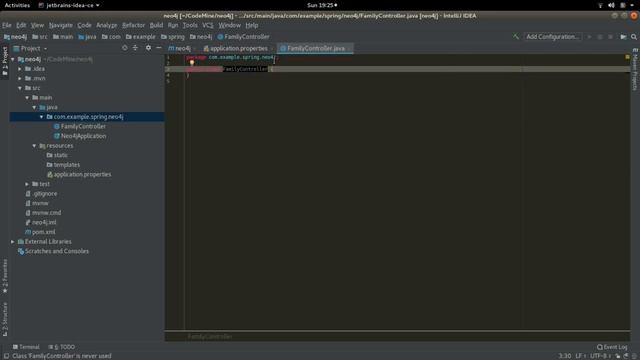Collapse the src folder
The width and height of the screenshot is (640, 360).
click(x=20, y=88)
